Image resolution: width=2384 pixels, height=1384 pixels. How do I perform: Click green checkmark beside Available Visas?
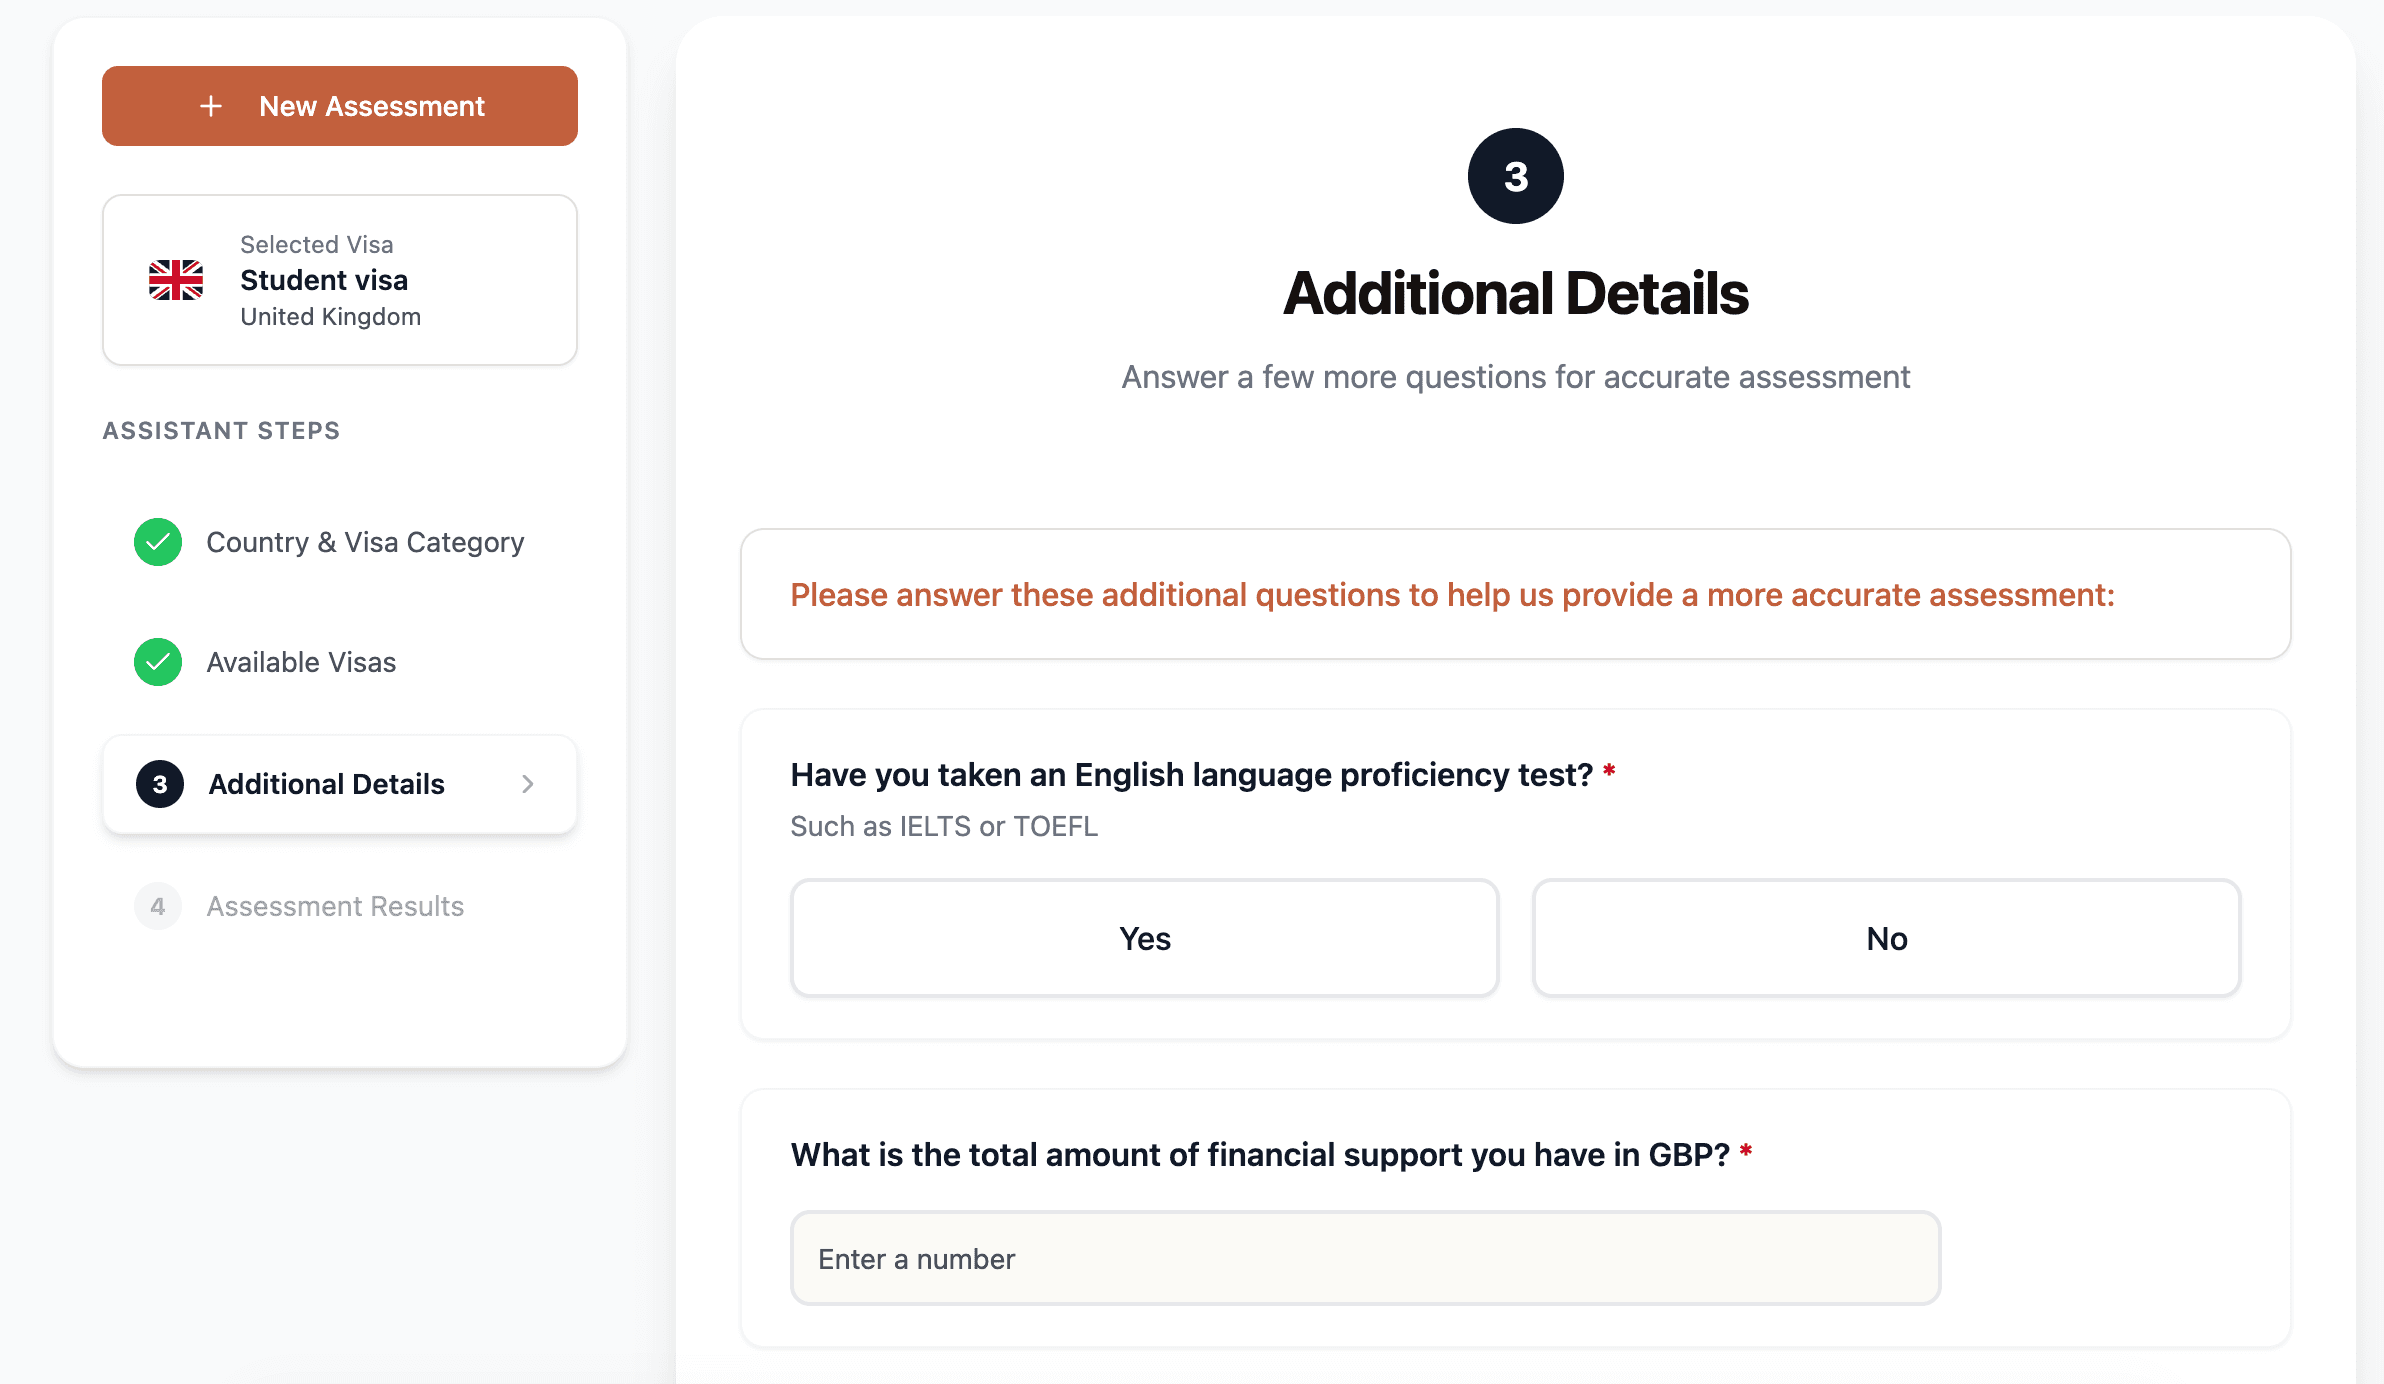point(158,662)
